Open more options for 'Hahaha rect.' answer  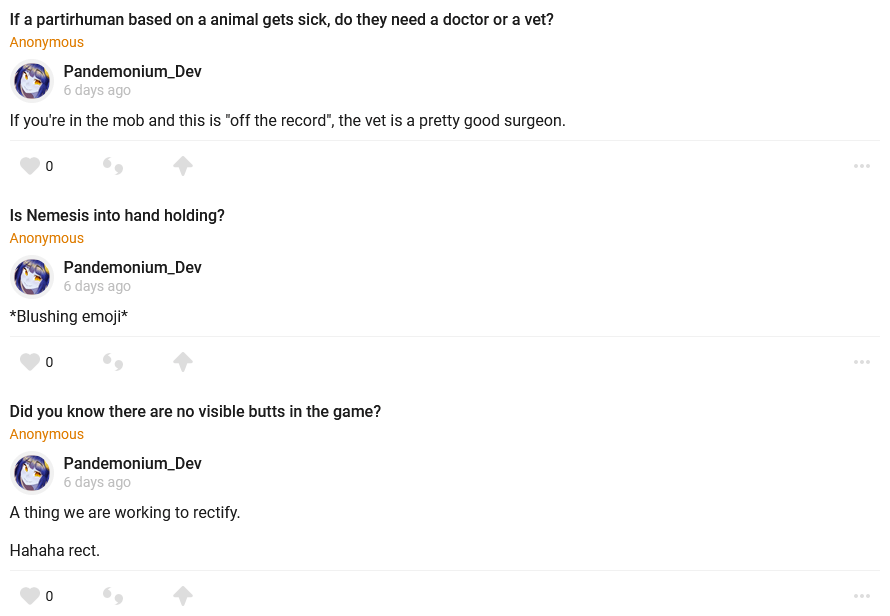point(862,596)
